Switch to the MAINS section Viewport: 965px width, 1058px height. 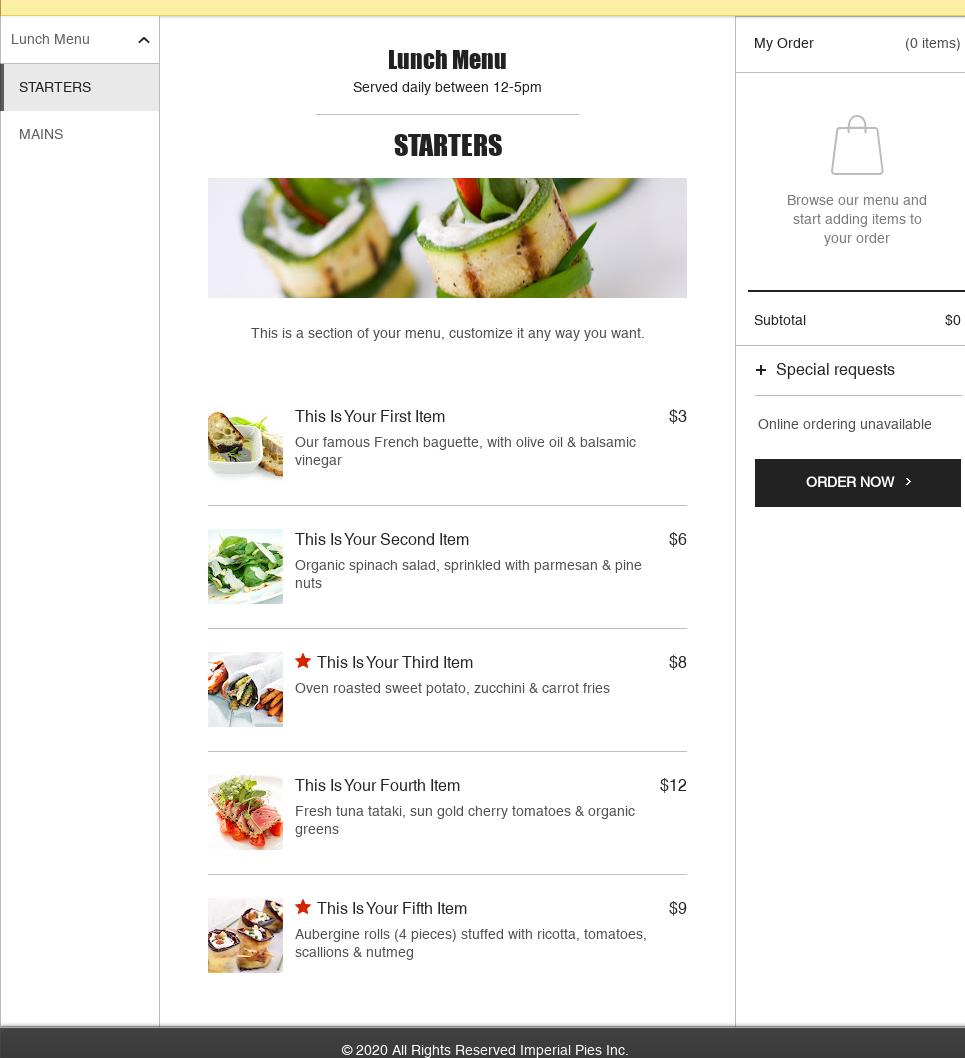pyautogui.click(x=80, y=134)
